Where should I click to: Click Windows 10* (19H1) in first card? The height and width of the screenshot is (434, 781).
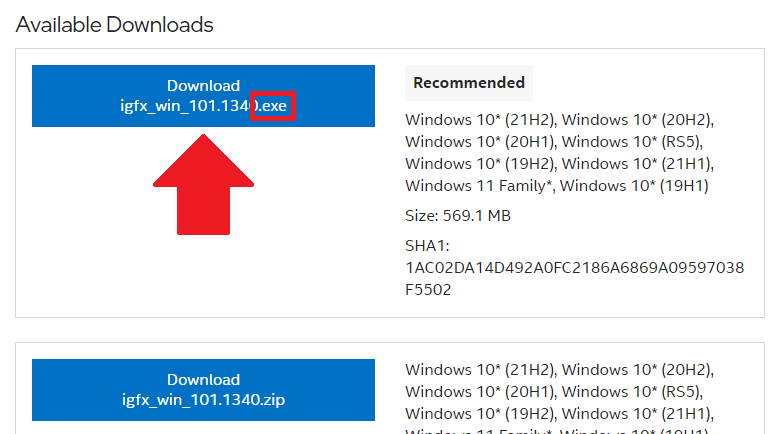(634, 186)
